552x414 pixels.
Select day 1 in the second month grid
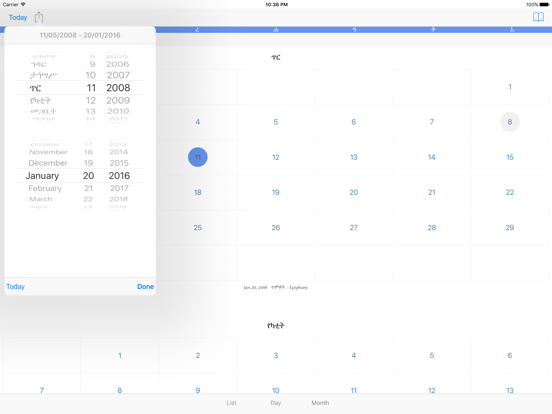click(120, 355)
